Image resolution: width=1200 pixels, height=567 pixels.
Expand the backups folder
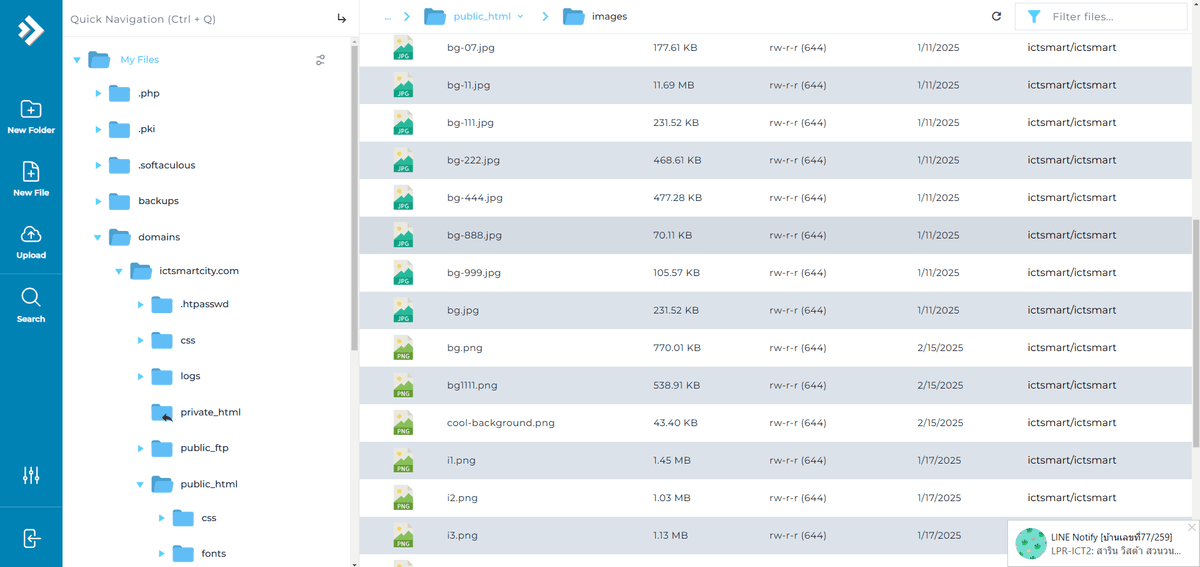[x=98, y=201]
